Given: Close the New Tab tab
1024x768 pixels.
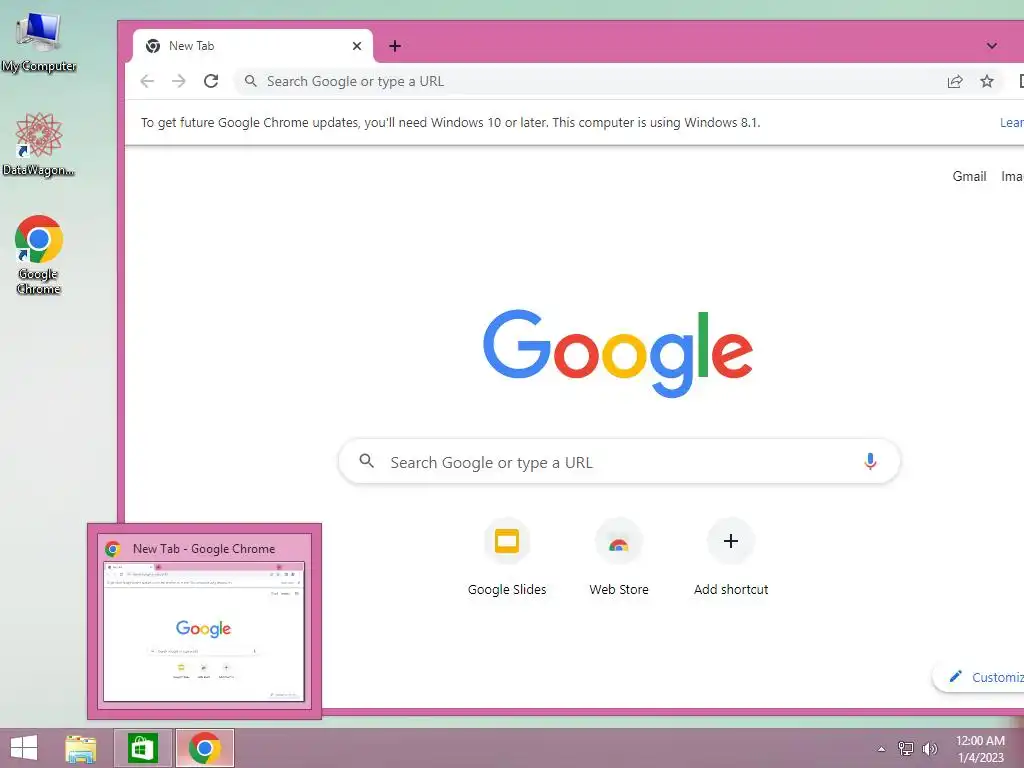Looking at the screenshot, I should (x=357, y=46).
